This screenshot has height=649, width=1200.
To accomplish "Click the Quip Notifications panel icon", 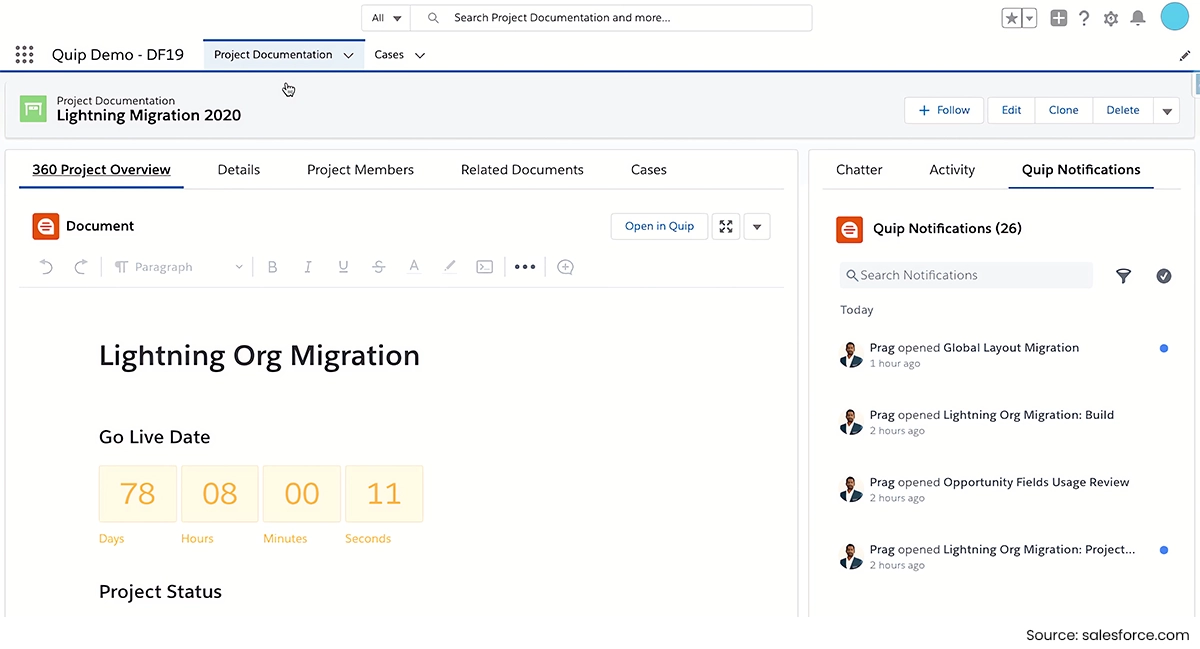I will pyautogui.click(x=849, y=229).
